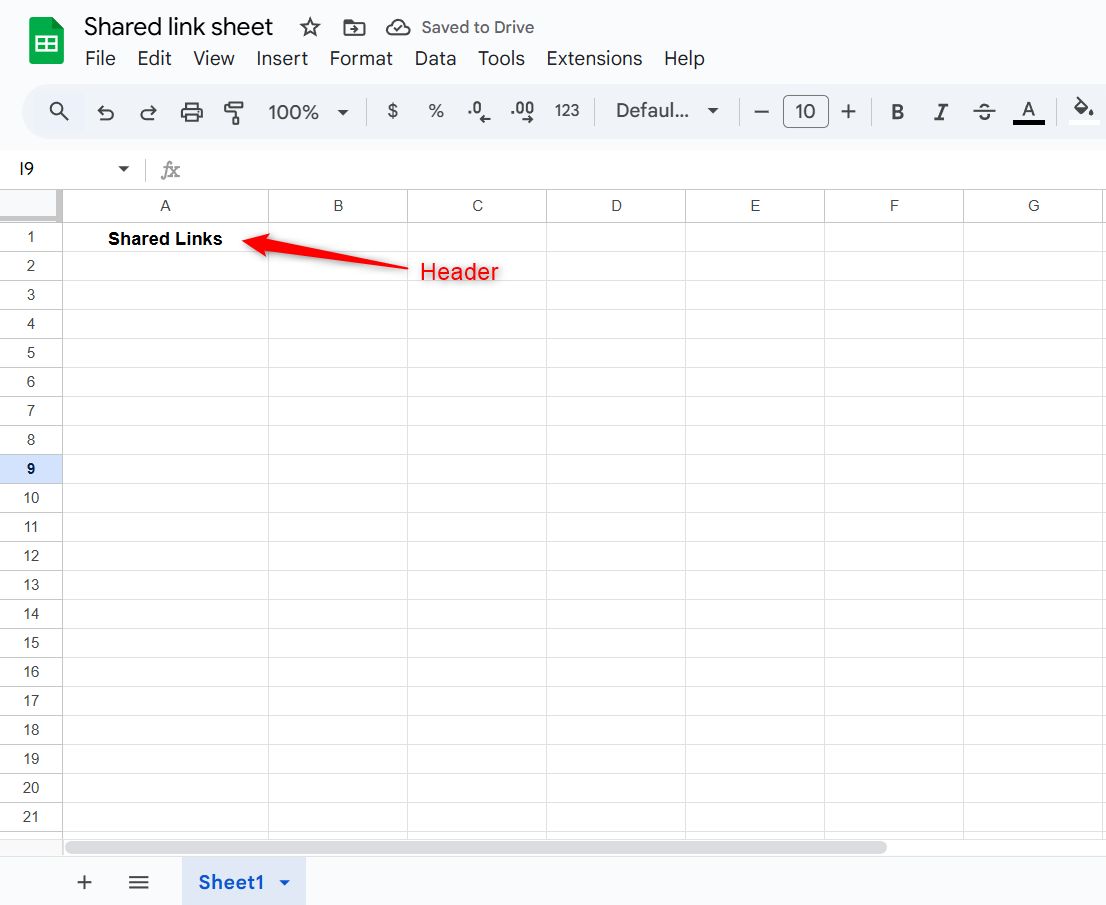Toggle bold formatting
The image size is (1106, 905).
click(897, 112)
